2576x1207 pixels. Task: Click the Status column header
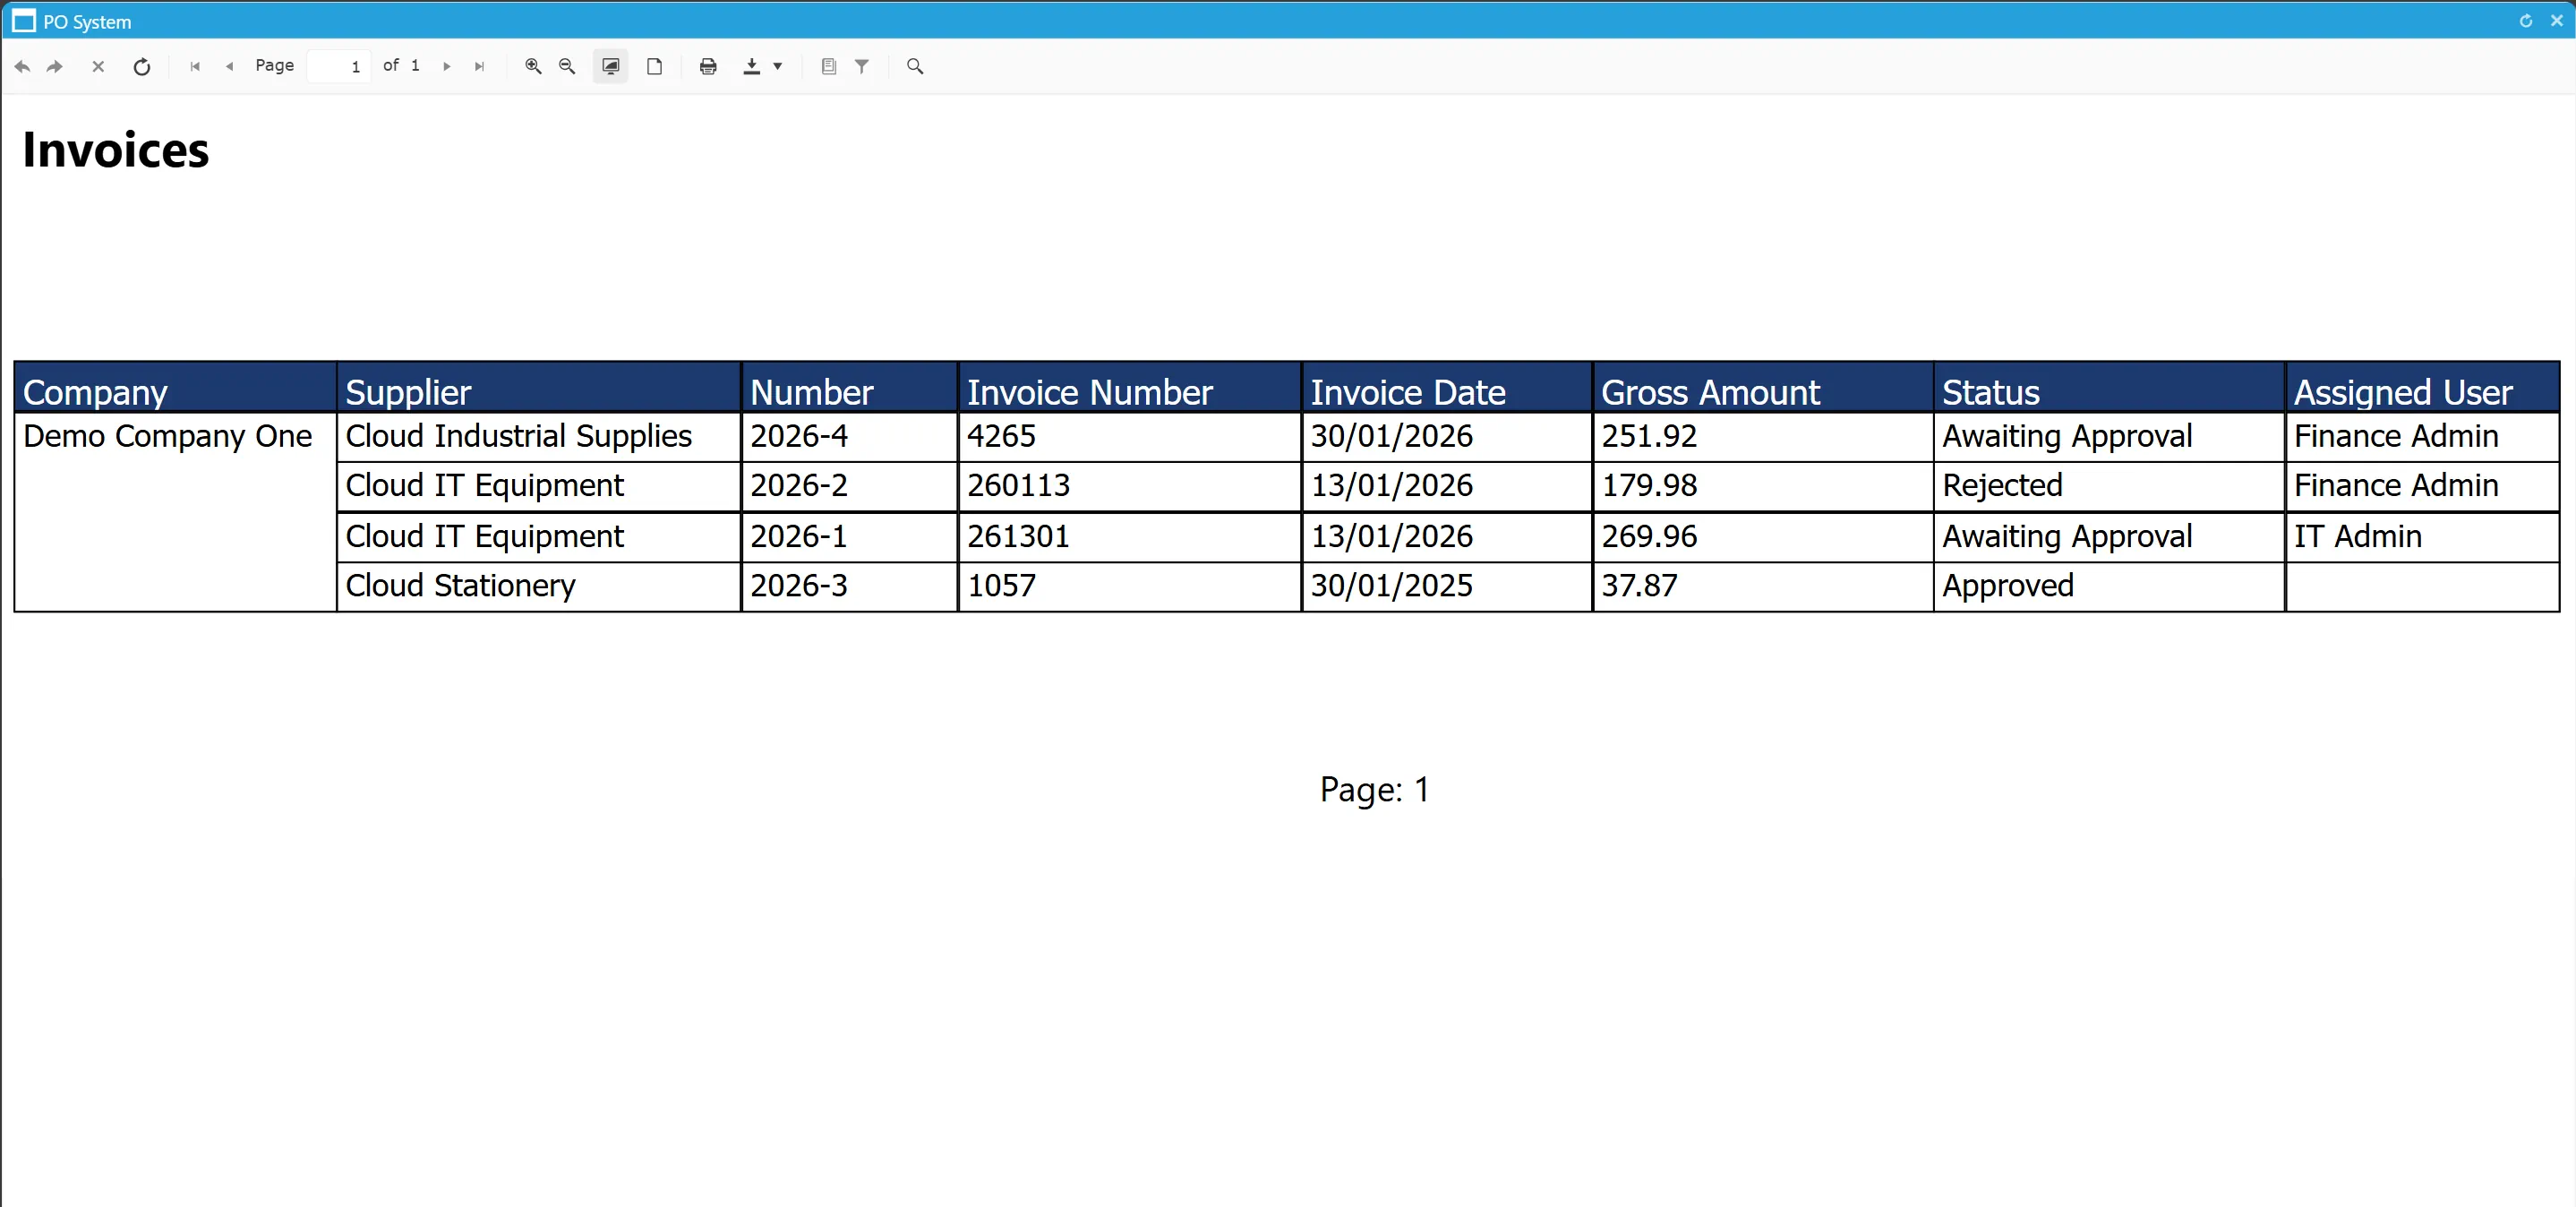tap(2109, 388)
